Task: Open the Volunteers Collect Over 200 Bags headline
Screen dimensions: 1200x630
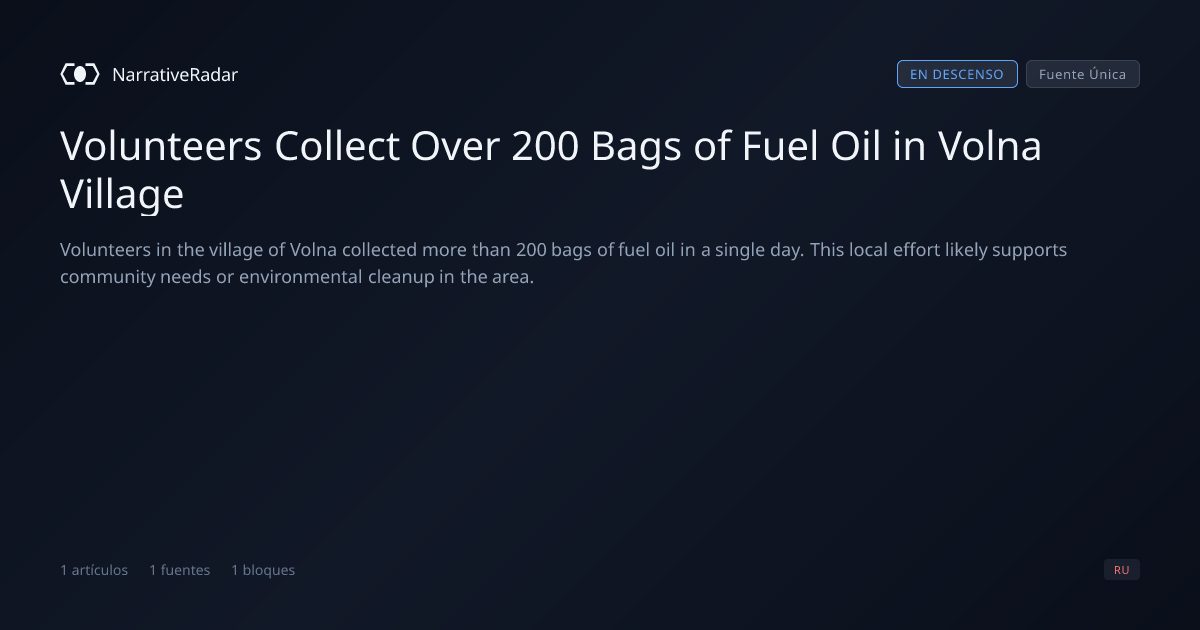Action: click(551, 170)
